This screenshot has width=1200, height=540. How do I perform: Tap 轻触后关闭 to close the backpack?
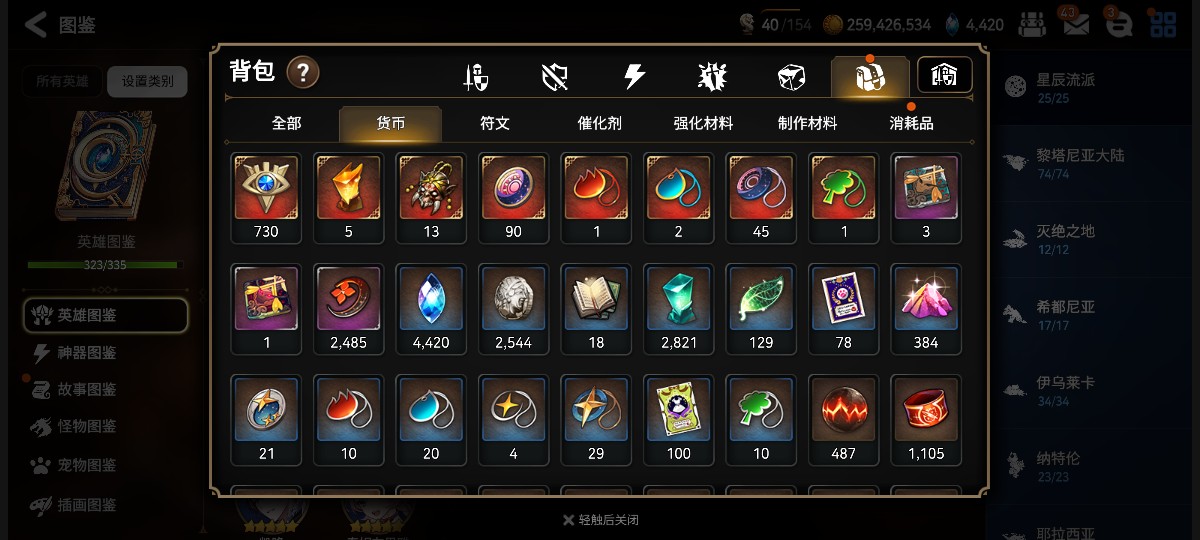pos(600,520)
